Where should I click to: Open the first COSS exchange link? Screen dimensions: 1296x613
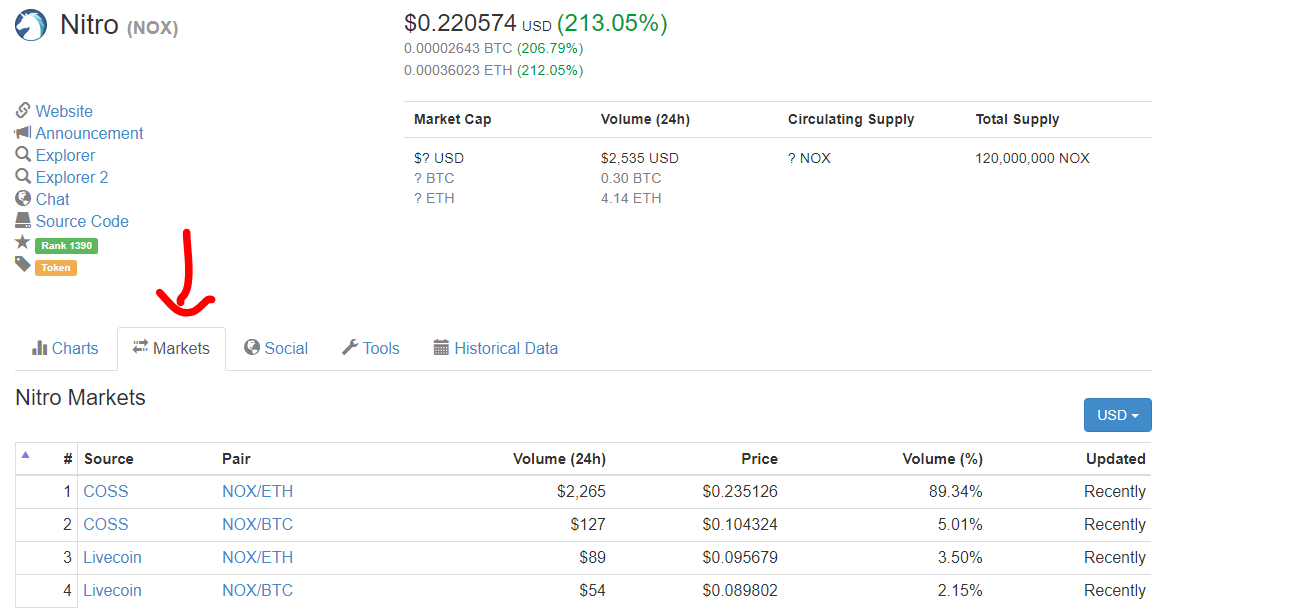point(106,492)
